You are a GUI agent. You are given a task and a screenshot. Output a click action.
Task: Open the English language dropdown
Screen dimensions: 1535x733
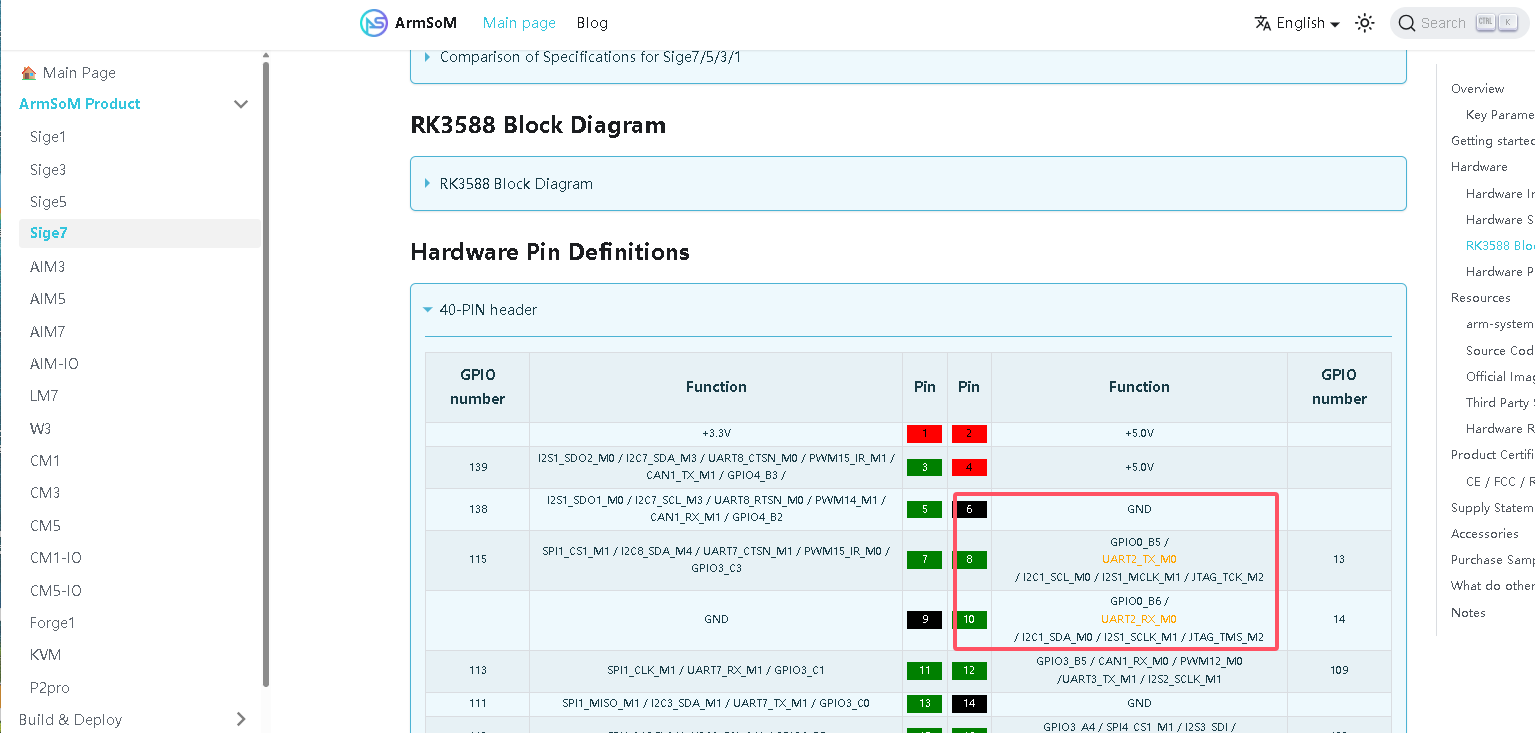[x=1297, y=23]
